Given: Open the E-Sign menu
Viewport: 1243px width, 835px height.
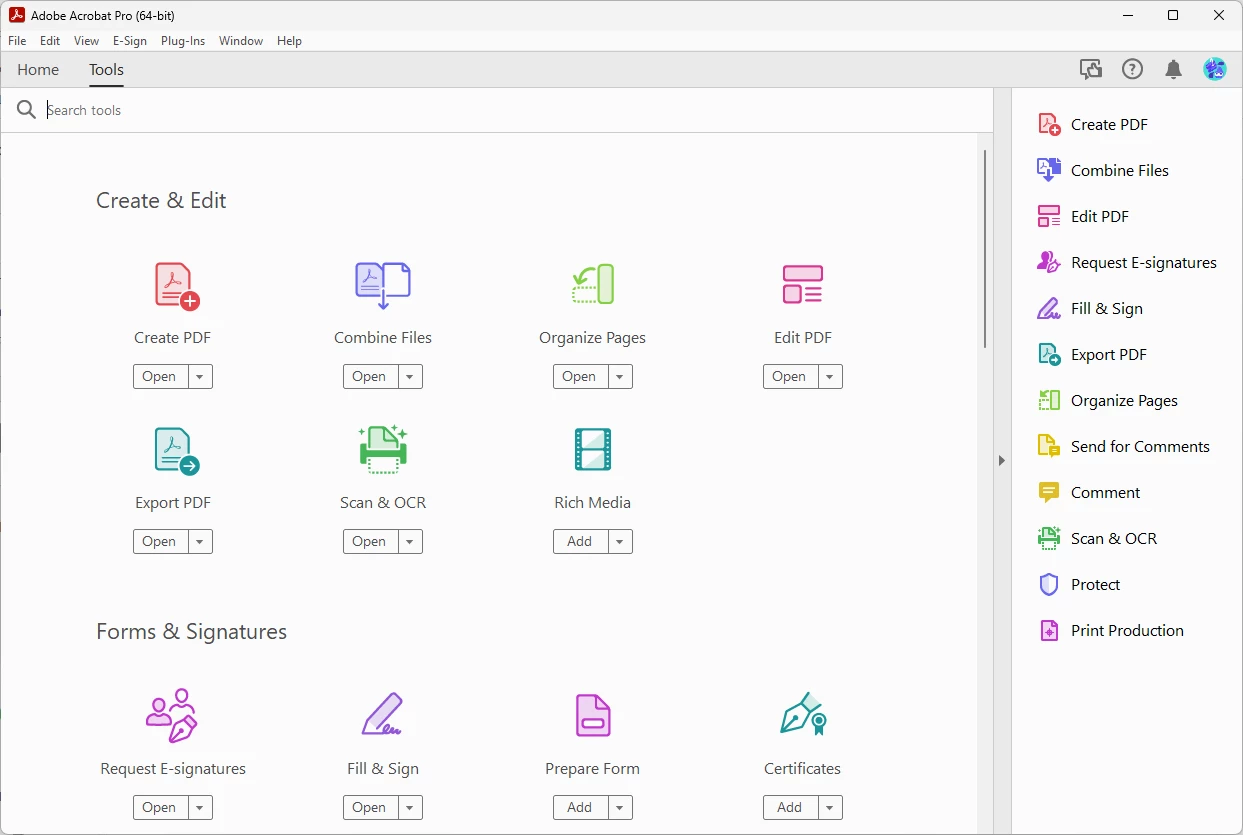Looking at the screenshot, I should pyautogui.click(x=130, y=41).
